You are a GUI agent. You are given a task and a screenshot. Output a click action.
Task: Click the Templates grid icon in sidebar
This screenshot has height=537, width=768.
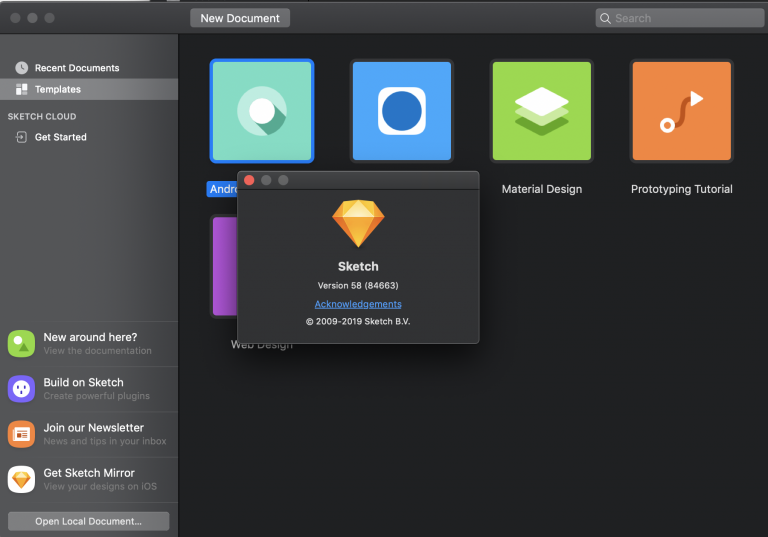tap(22, 89)
